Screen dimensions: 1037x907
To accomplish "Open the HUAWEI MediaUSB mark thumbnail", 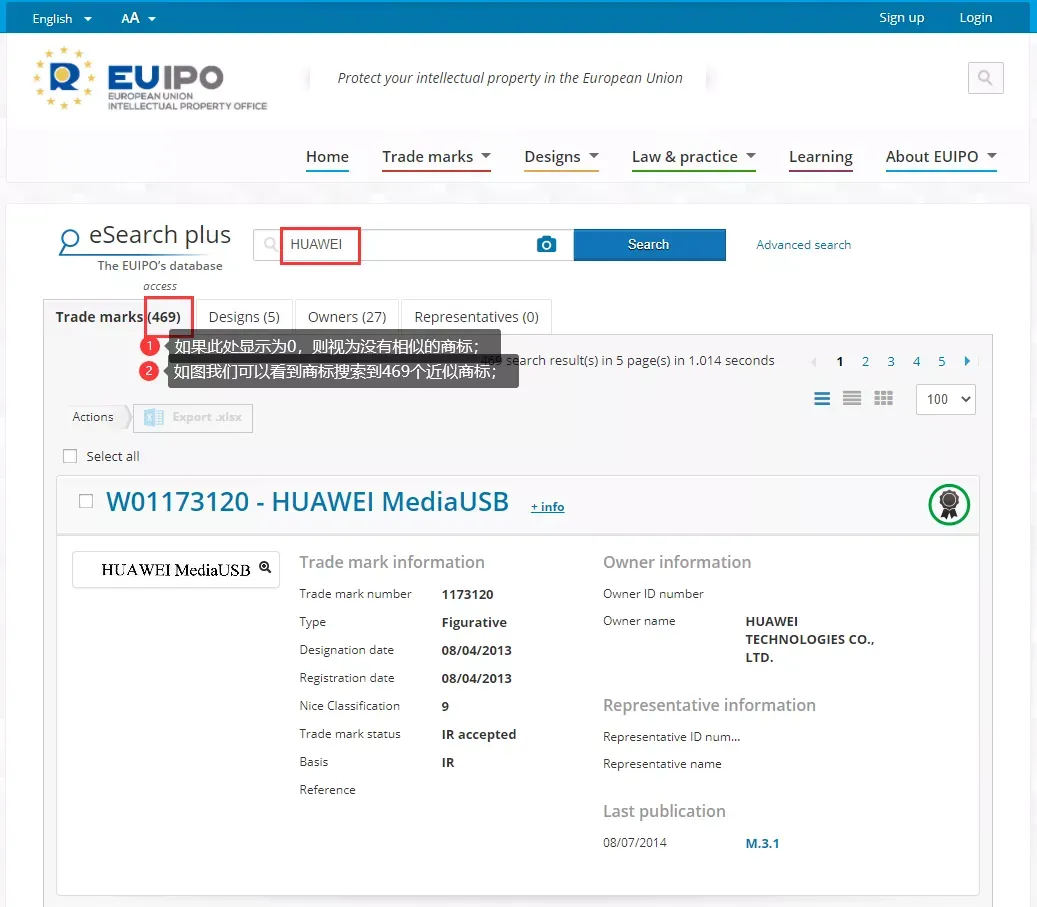I will click(176, 570).
